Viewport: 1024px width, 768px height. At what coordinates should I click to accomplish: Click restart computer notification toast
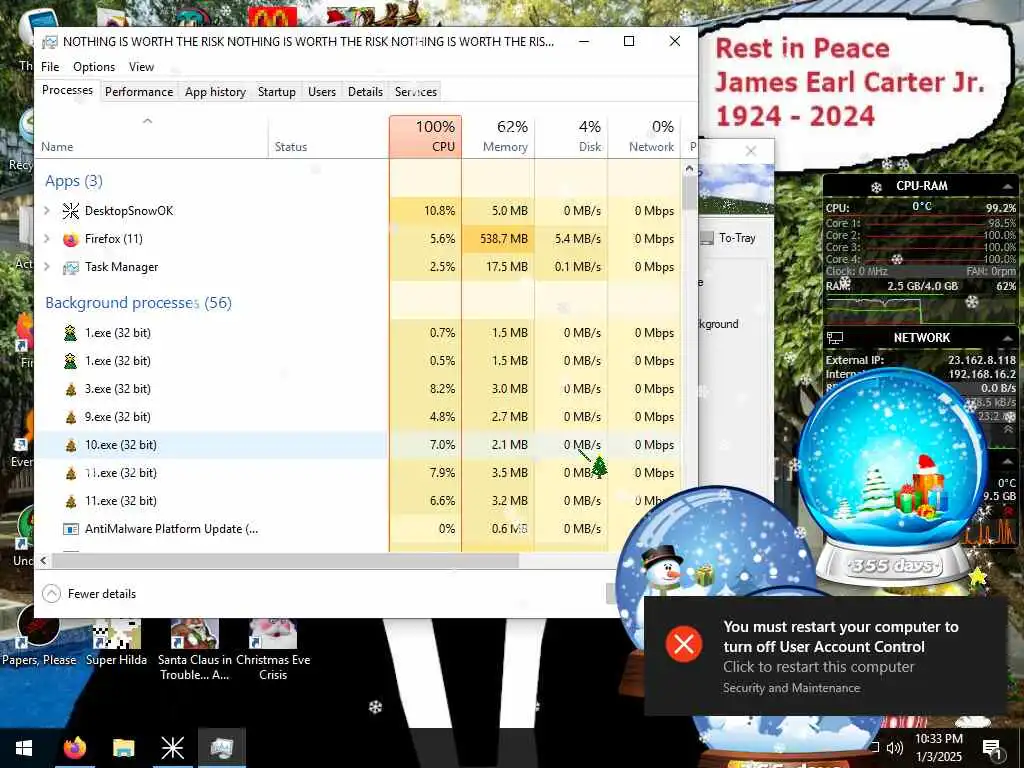(x=825, y=656)
